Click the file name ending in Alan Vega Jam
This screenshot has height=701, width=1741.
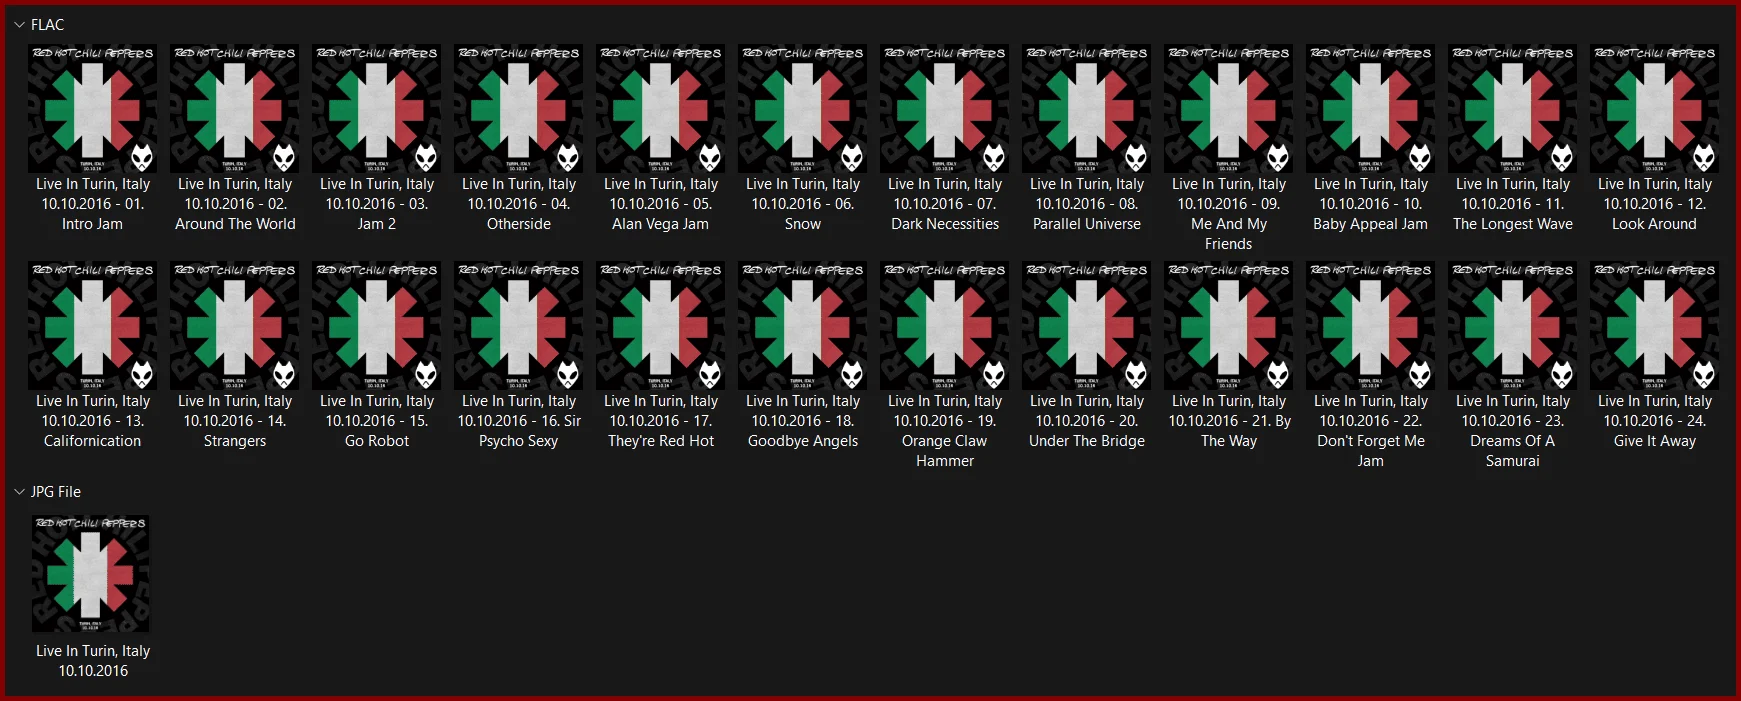(661, 204)
